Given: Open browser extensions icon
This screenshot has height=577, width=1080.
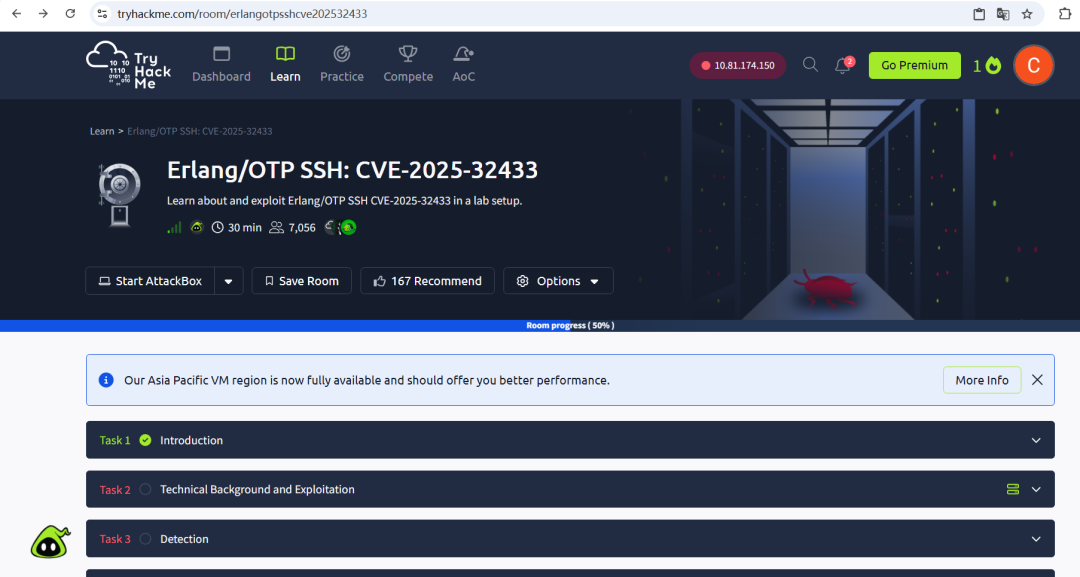Looking at the screenshot, I should click(x=1065, y=14).
